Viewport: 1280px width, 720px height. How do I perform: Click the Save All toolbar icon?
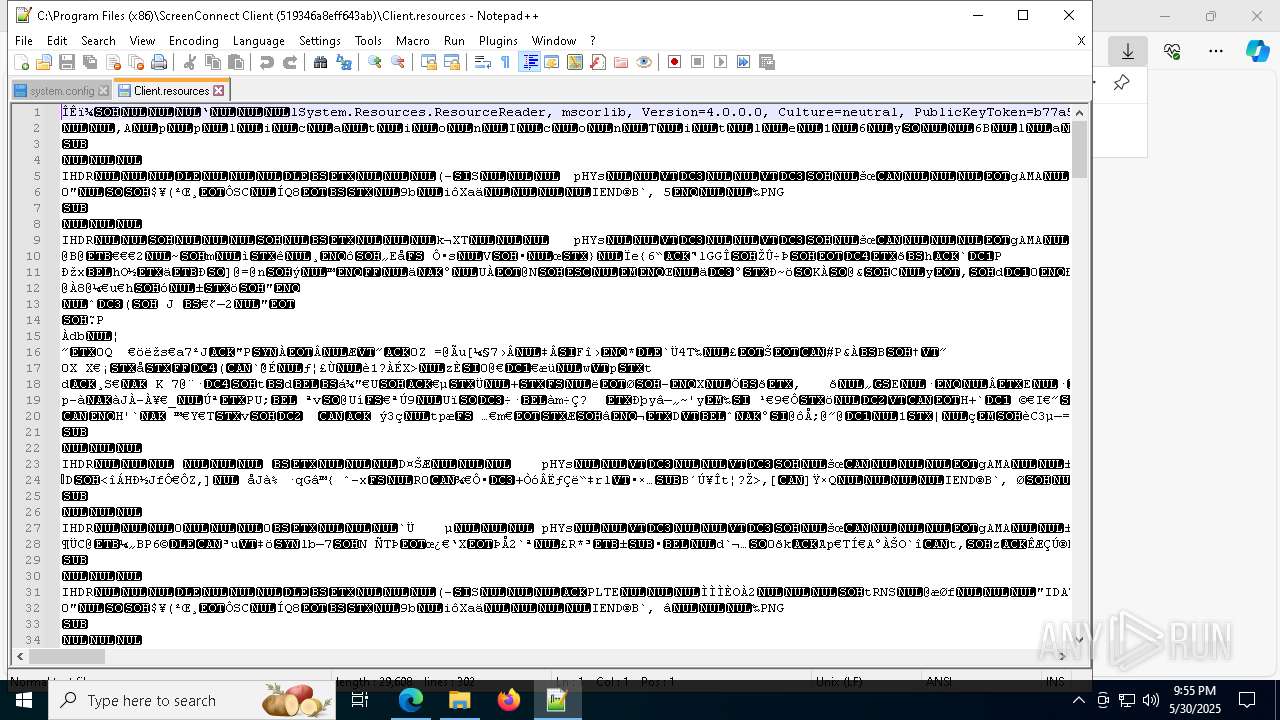coord(90,62)
